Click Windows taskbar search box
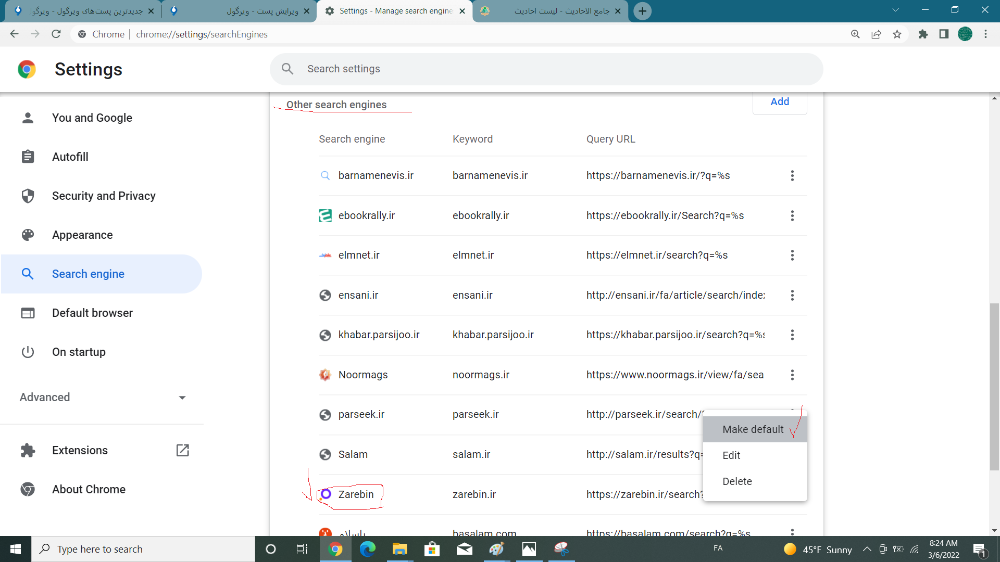 (x=143, y=549)
